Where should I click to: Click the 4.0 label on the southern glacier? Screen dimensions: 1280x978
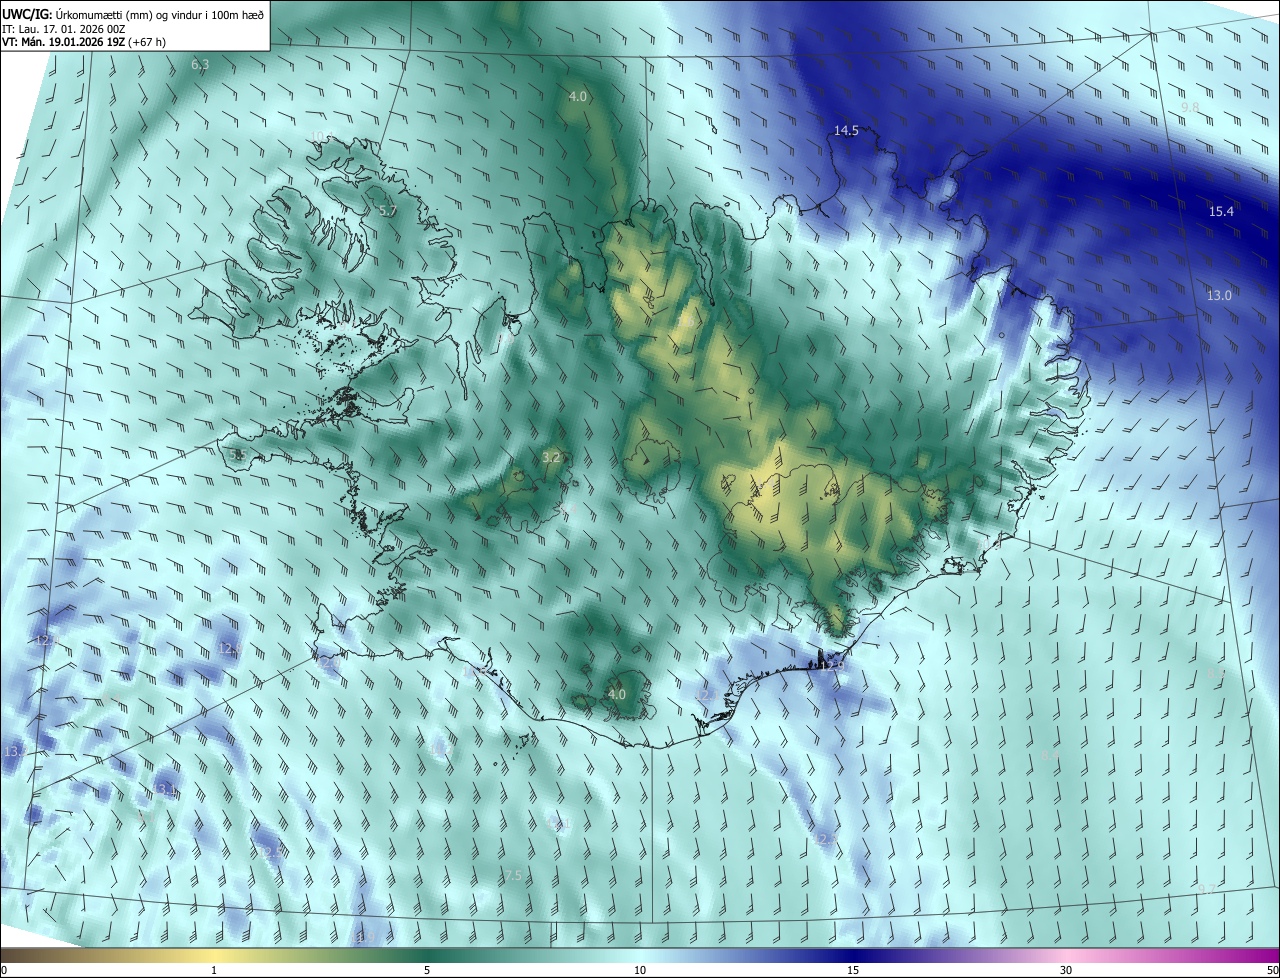pyautogui.click(x=617, y=694)
